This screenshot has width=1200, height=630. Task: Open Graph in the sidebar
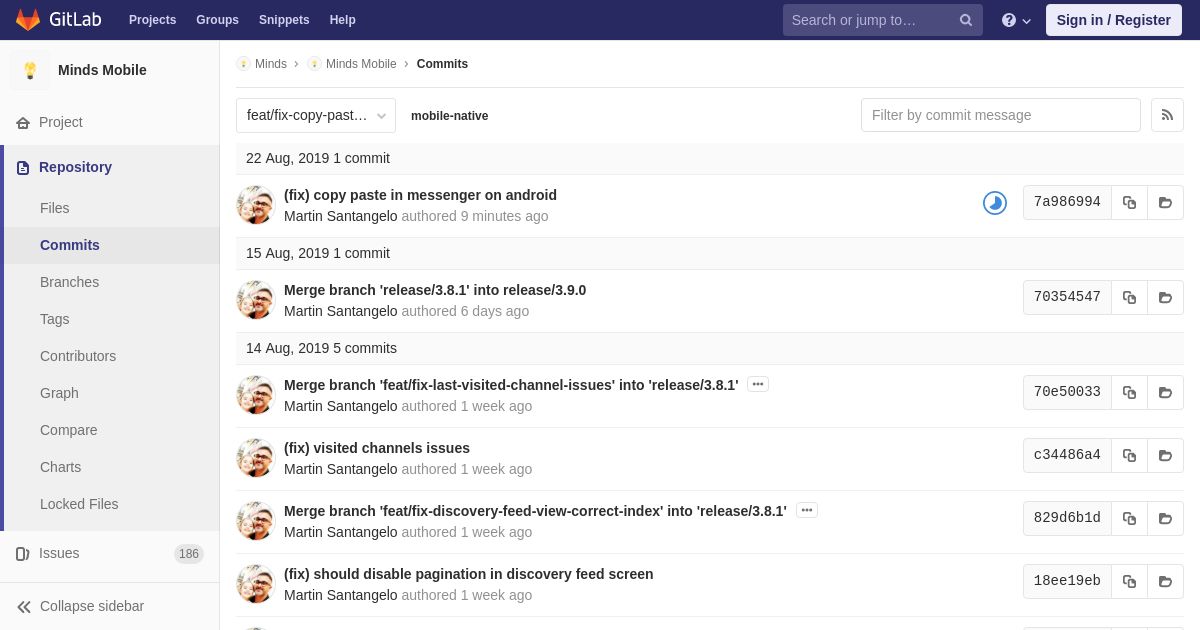59,393
